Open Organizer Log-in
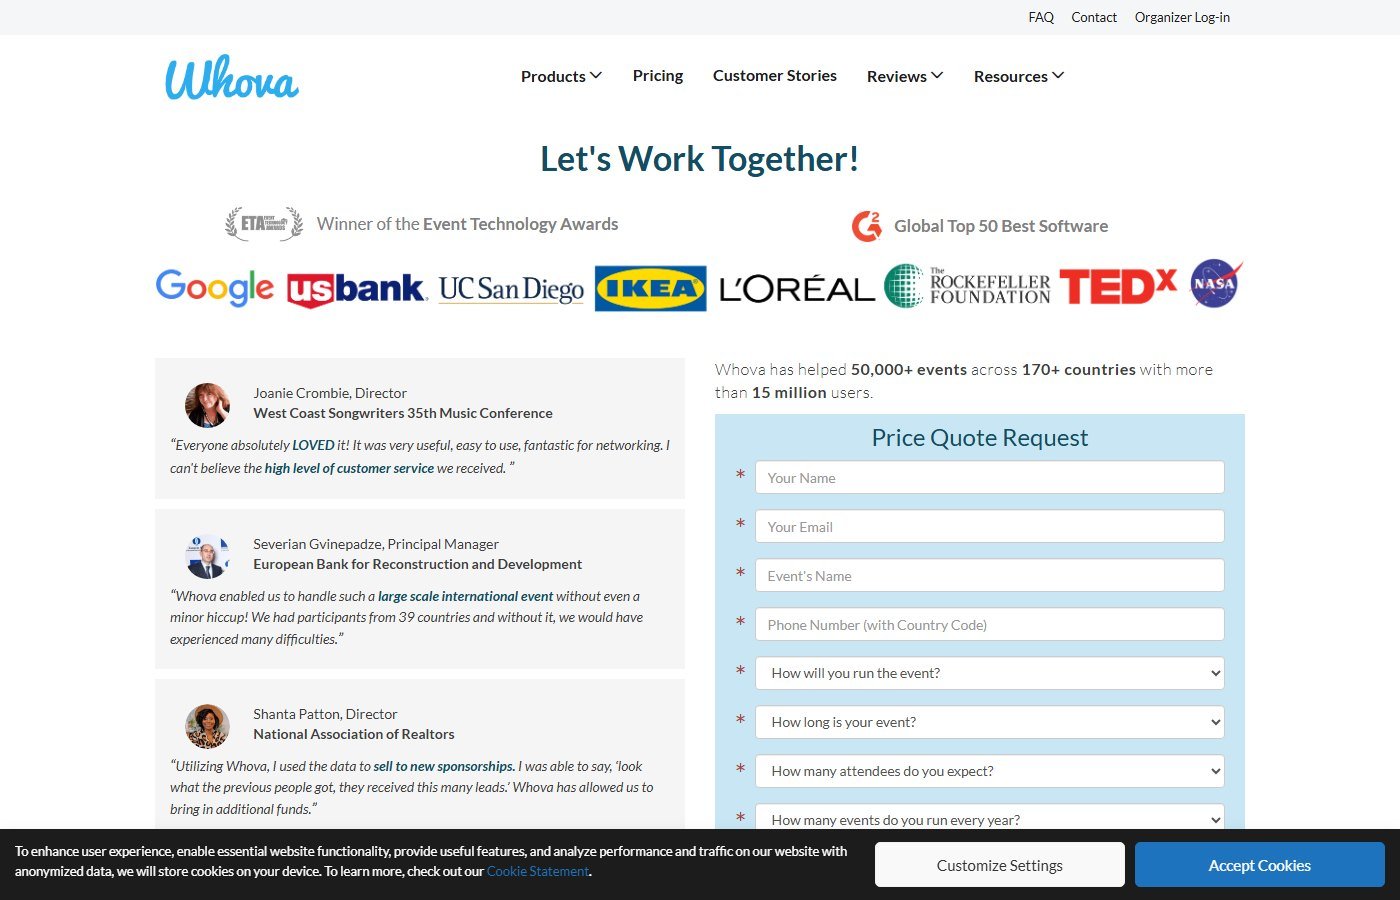The width and height of the screenshot is (1400, 900). click(x=1182, y=17)
